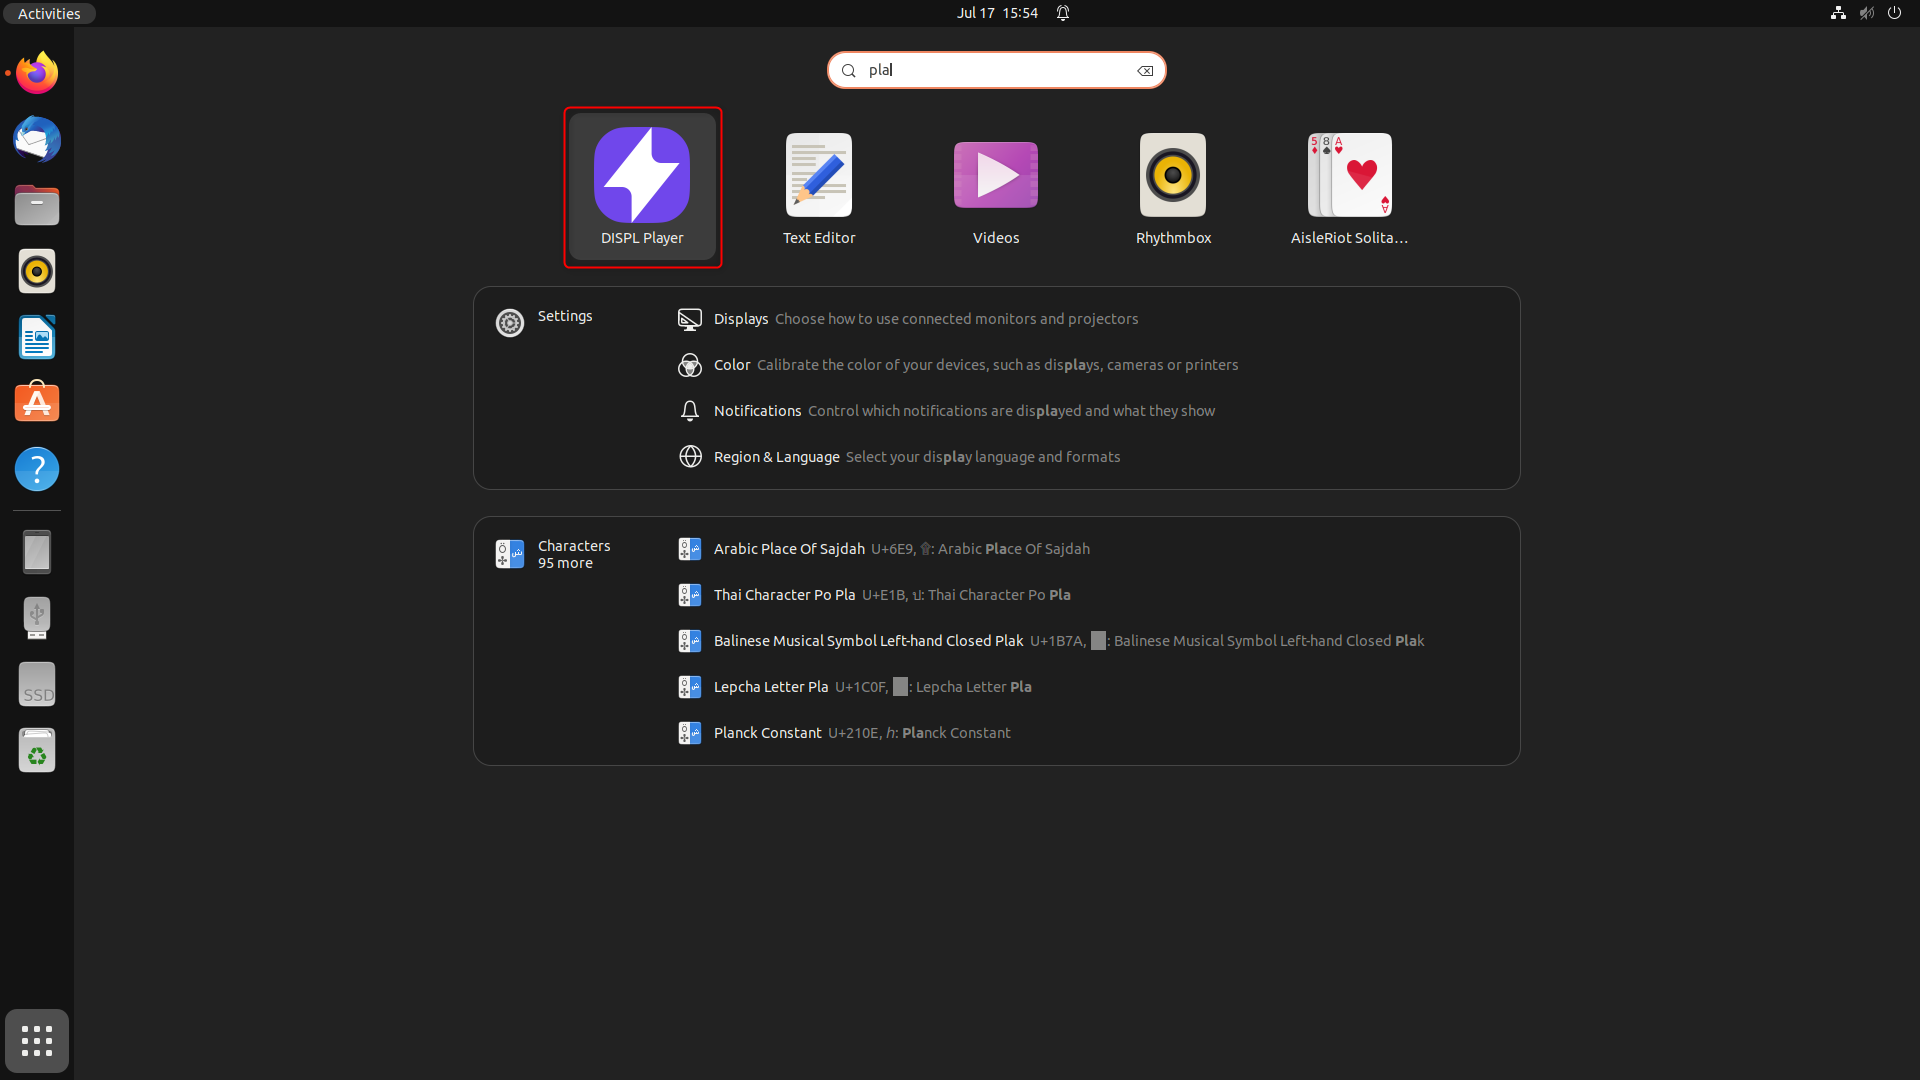1920x1080 pixels.
Task: Open Thunderbird Mail in the dock
Action: [37, 139]
